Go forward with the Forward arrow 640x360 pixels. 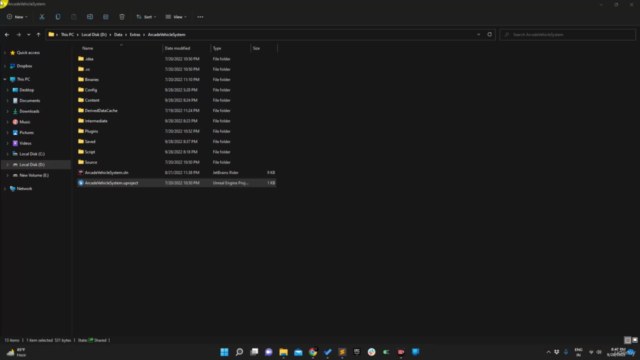[18, 35]
